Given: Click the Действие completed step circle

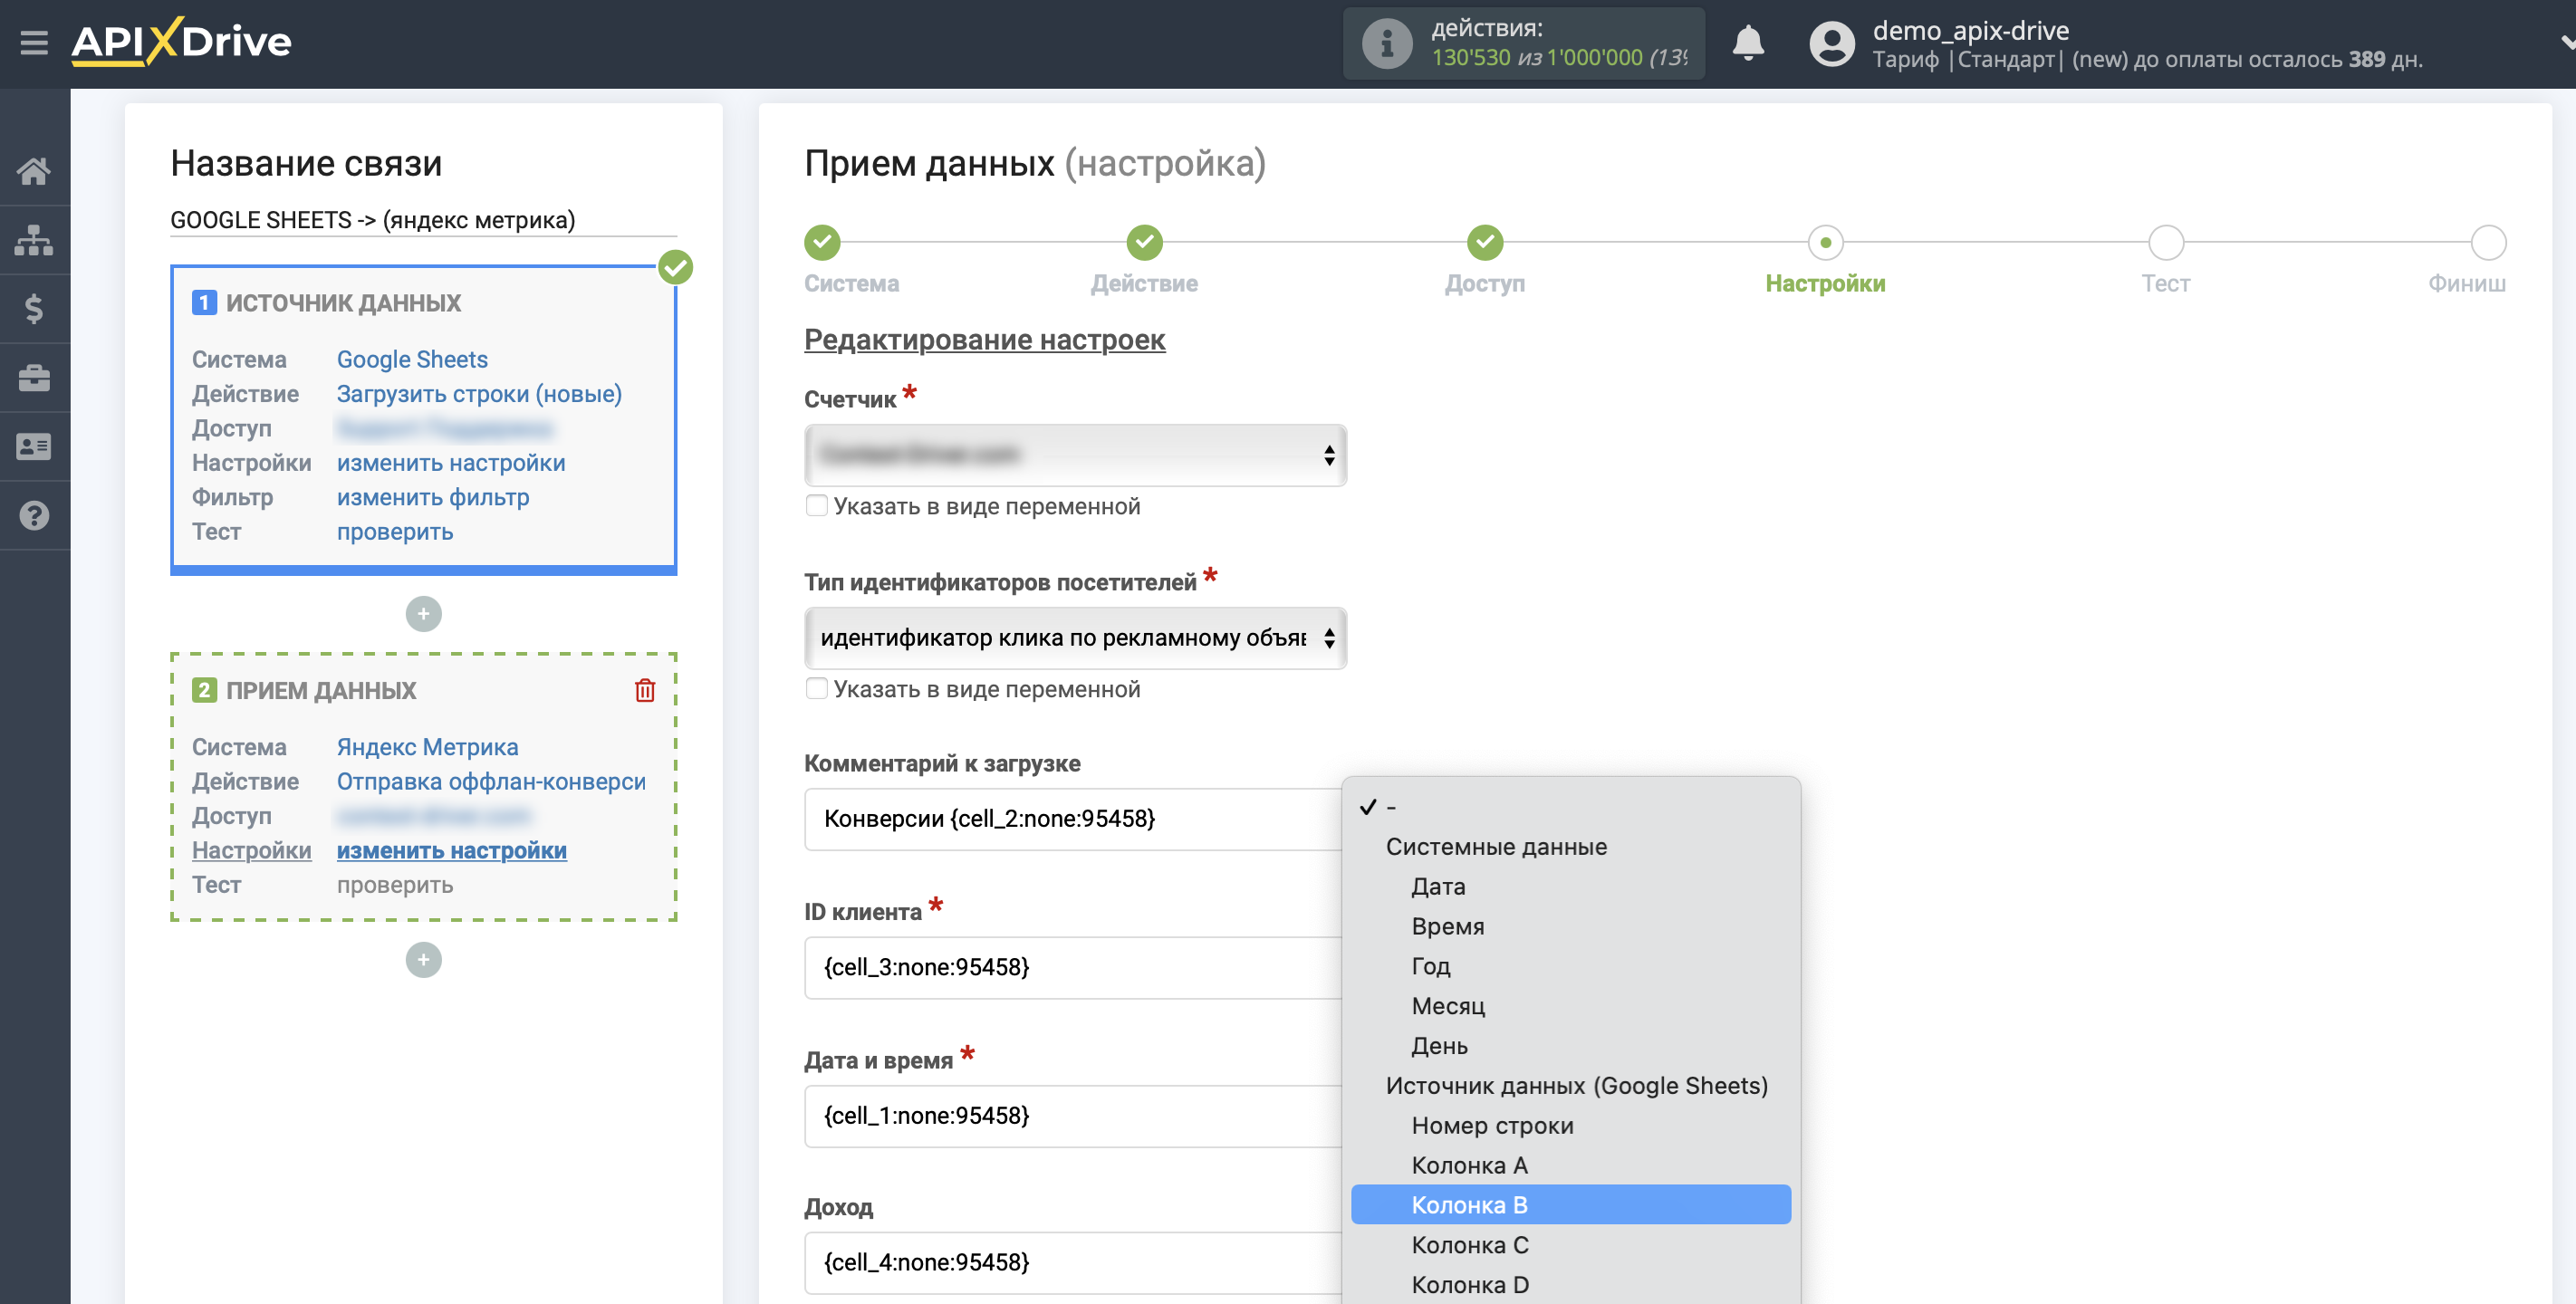Looking at the screenshot, I should point(1144,242).
